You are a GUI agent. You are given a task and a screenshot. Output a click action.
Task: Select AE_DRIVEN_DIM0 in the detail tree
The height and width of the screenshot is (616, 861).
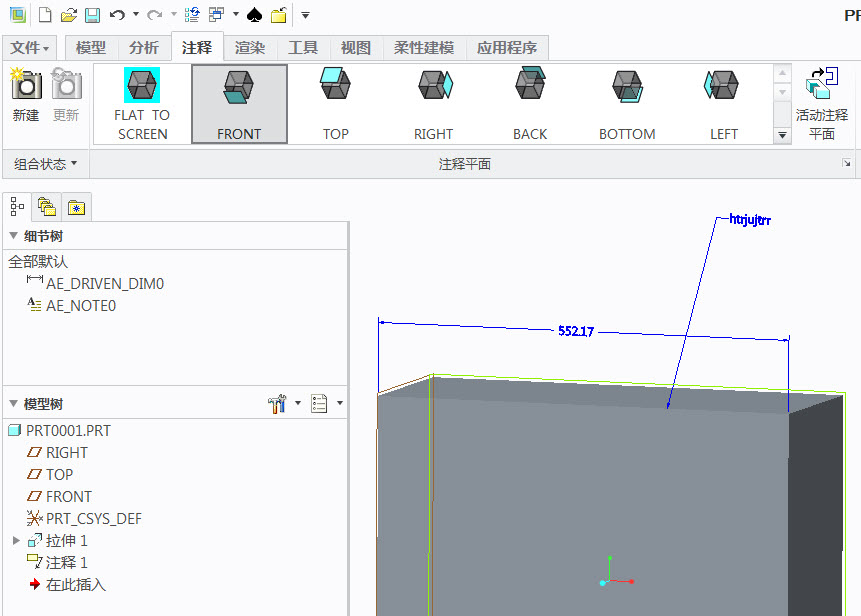point(95,283)
